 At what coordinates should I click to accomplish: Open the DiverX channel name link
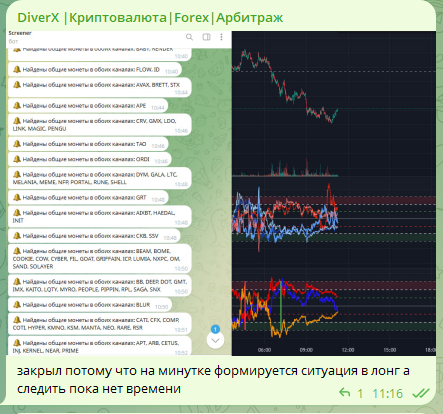[150, 18]
